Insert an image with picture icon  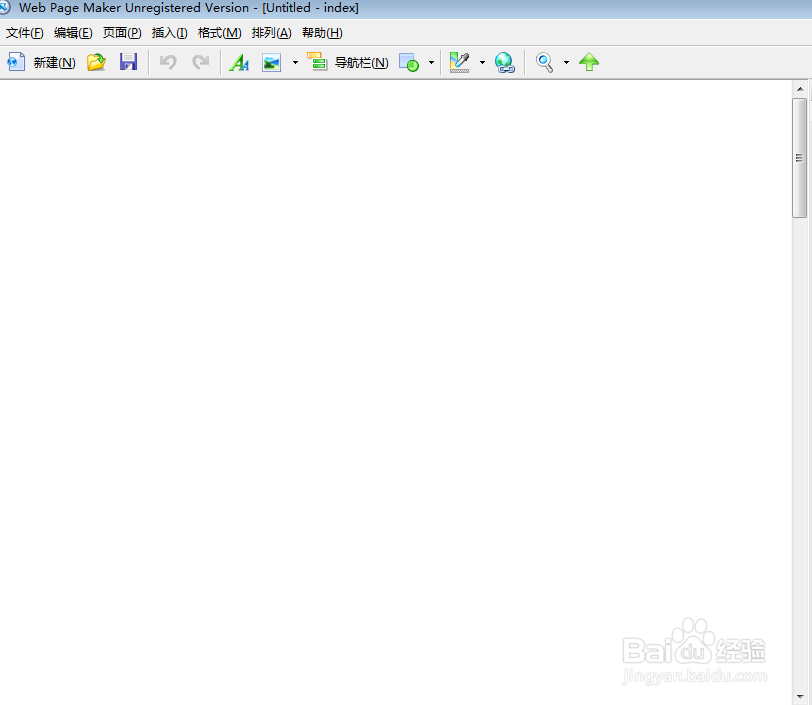coord(271,63)
